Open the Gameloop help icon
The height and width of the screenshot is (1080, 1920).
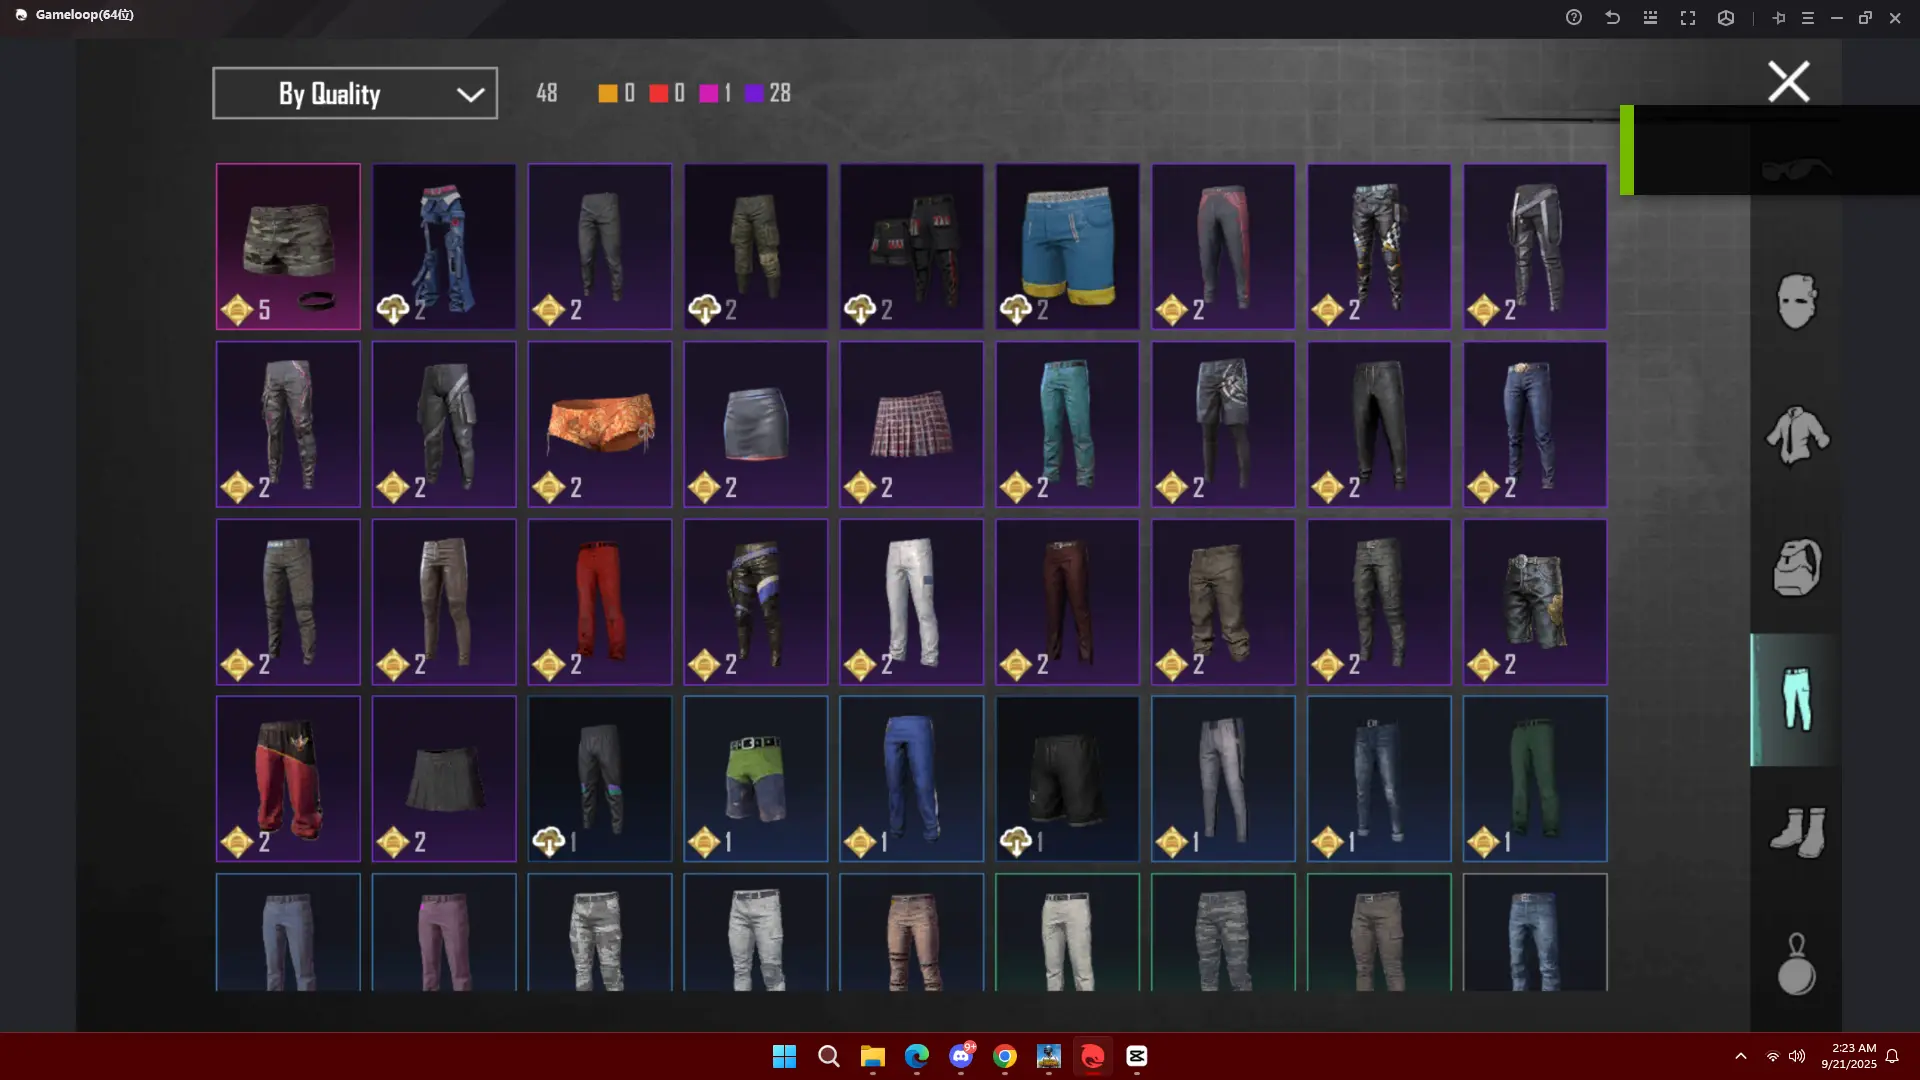tap(1574, 18)
